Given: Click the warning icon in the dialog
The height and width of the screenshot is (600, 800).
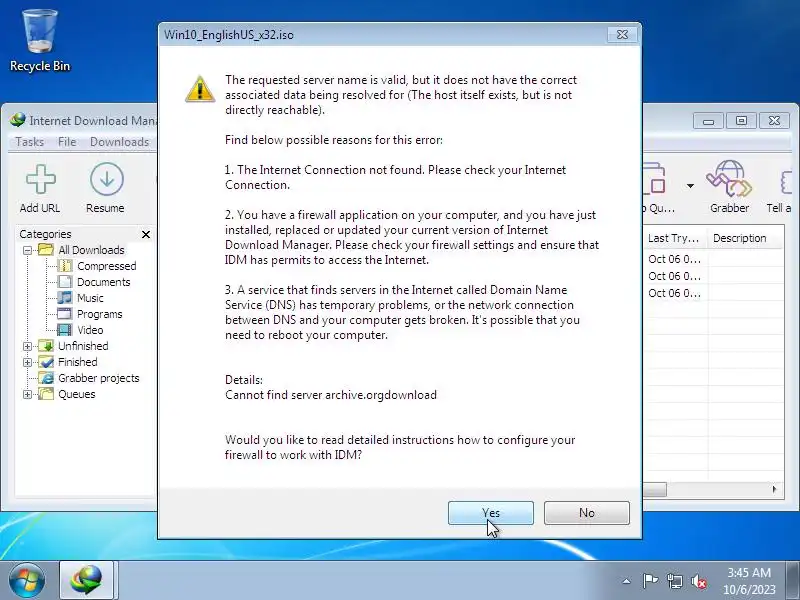Looking at the screenshot, I should click(x=200, y=89).
